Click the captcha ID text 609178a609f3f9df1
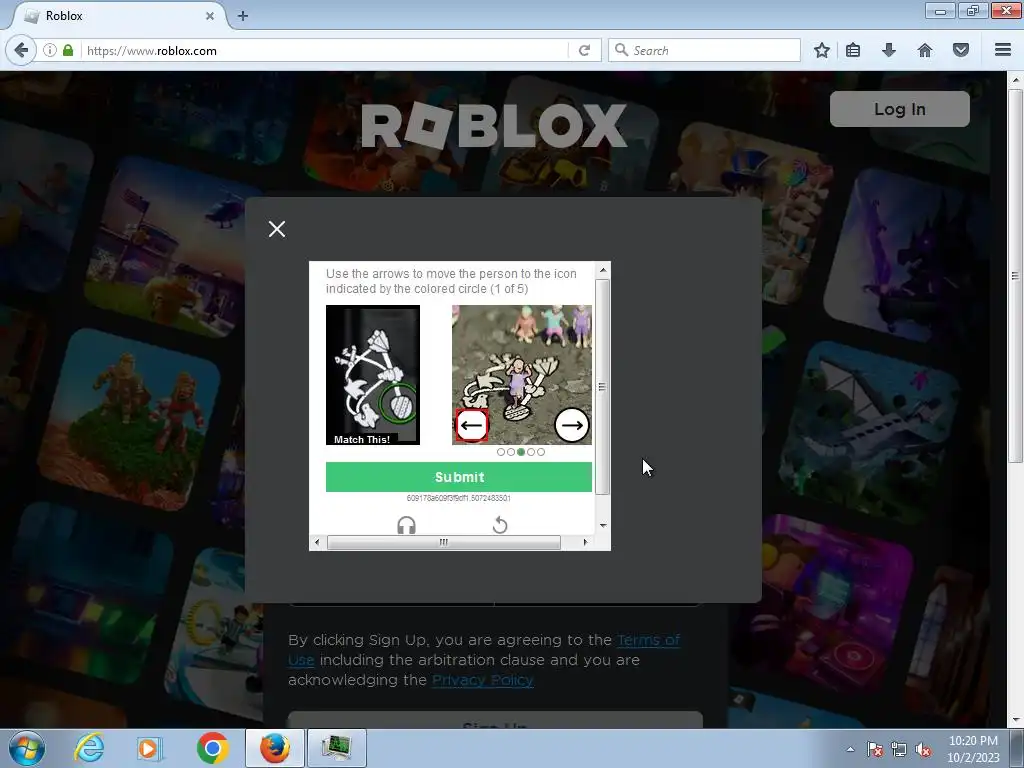 tap(458, 498)
